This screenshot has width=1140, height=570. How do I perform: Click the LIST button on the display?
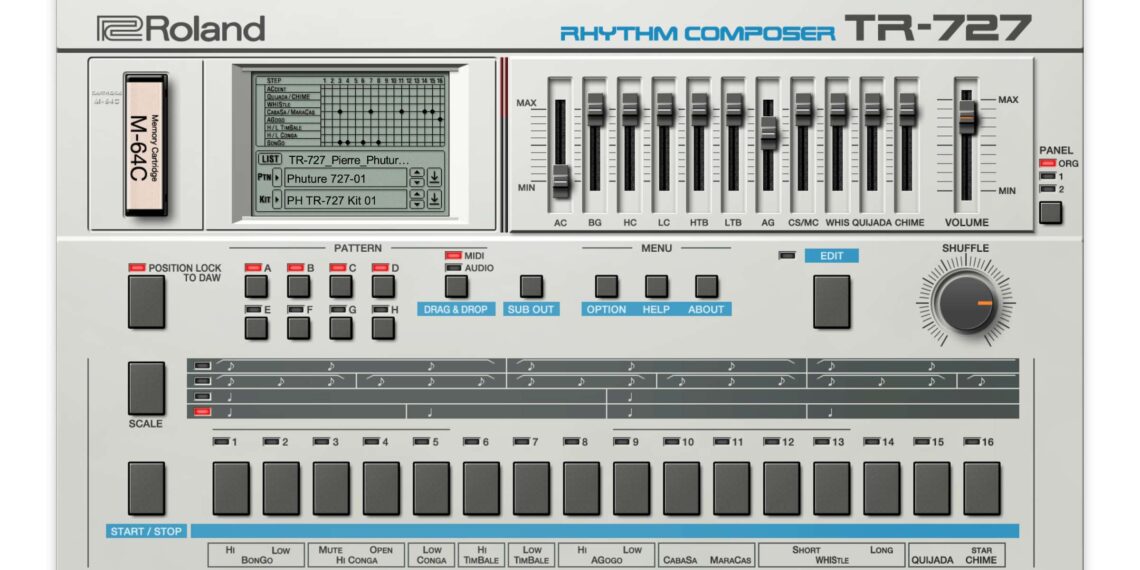(269, 159)
